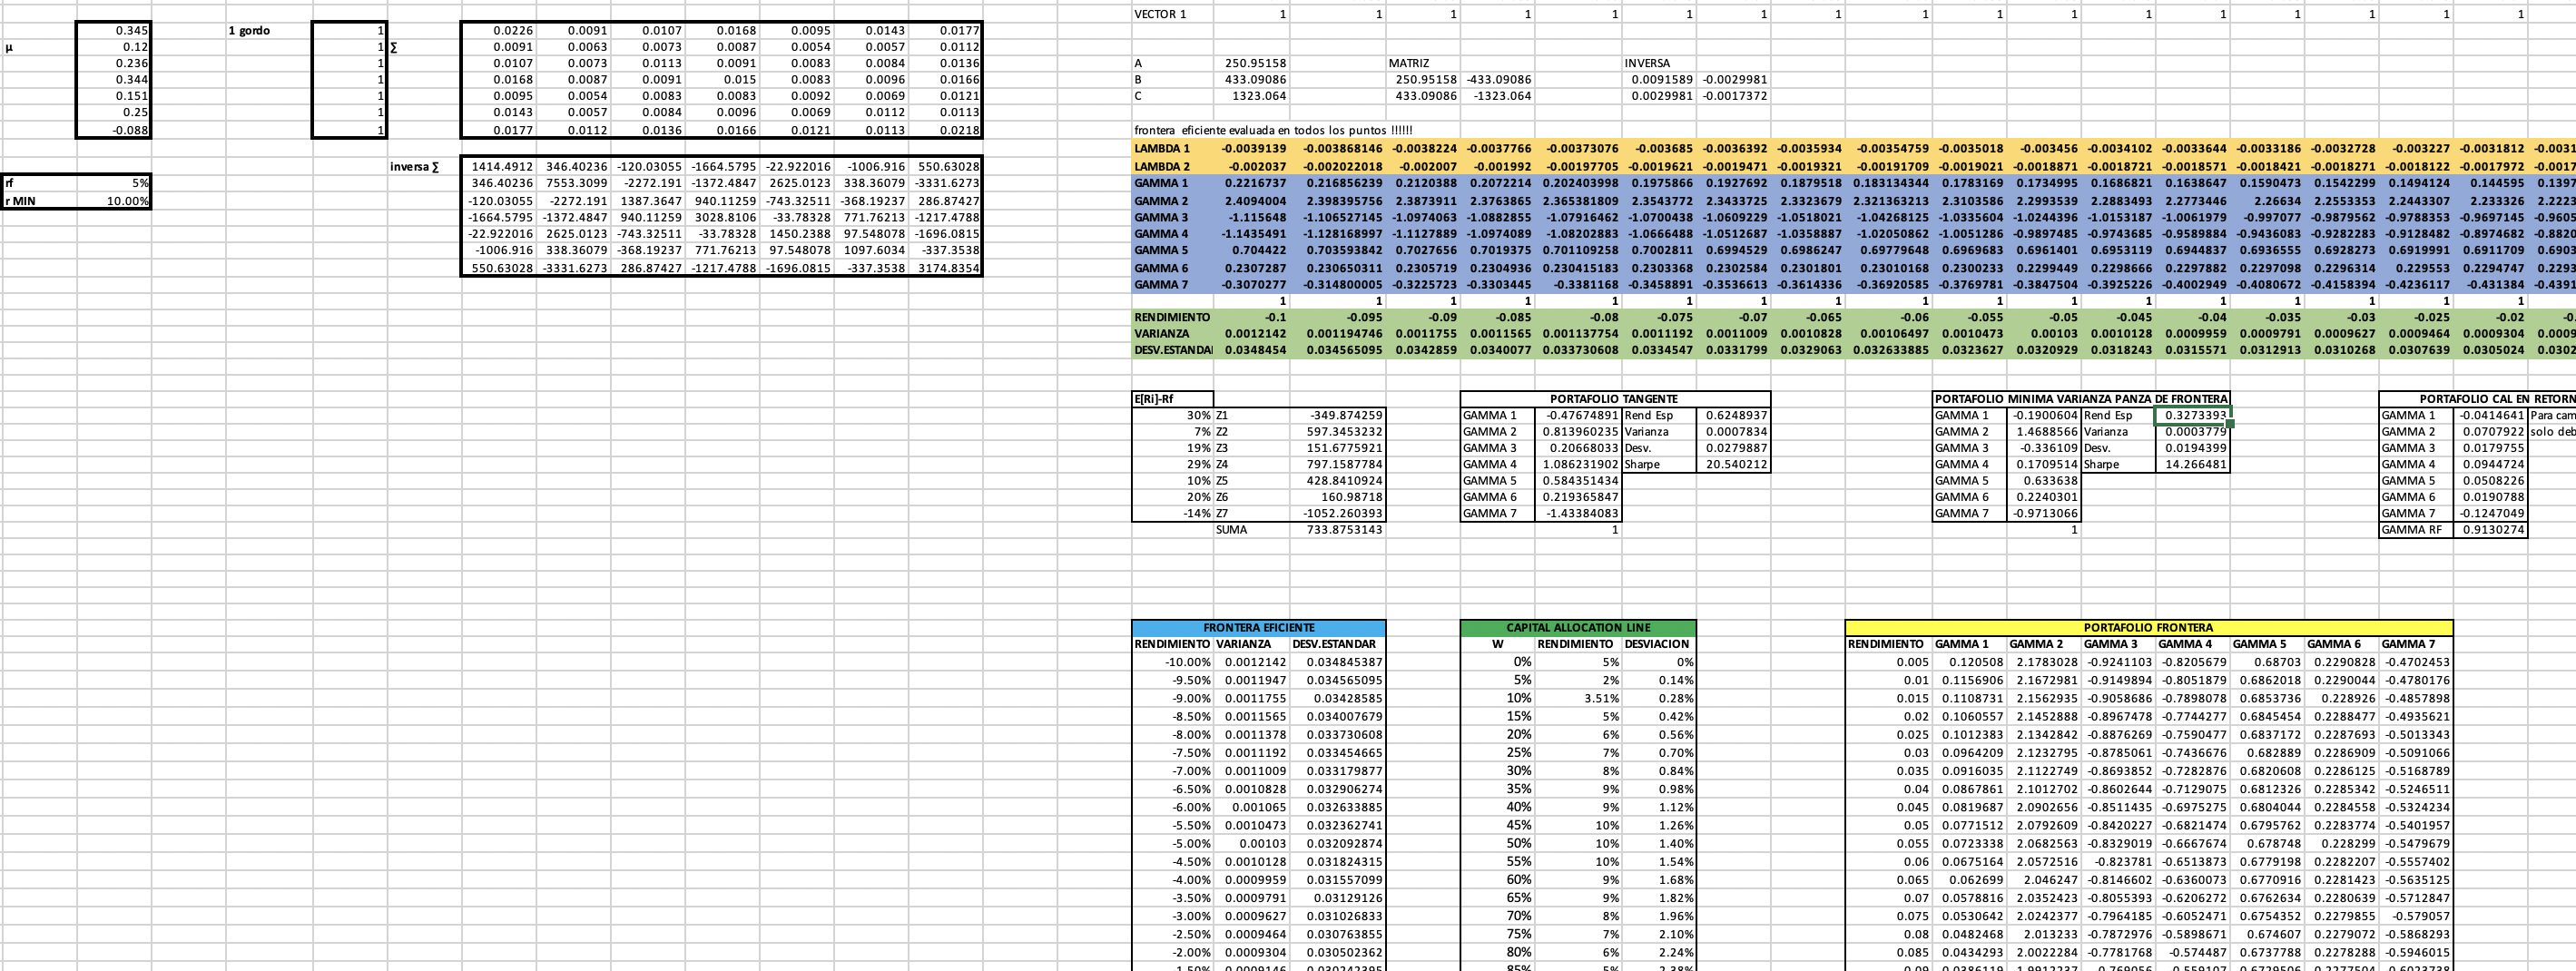This screenshot has height=971, width=2576.
Task: Click GAMMA 5 blue row value 0.704422
Action: tap(1250, 250)
